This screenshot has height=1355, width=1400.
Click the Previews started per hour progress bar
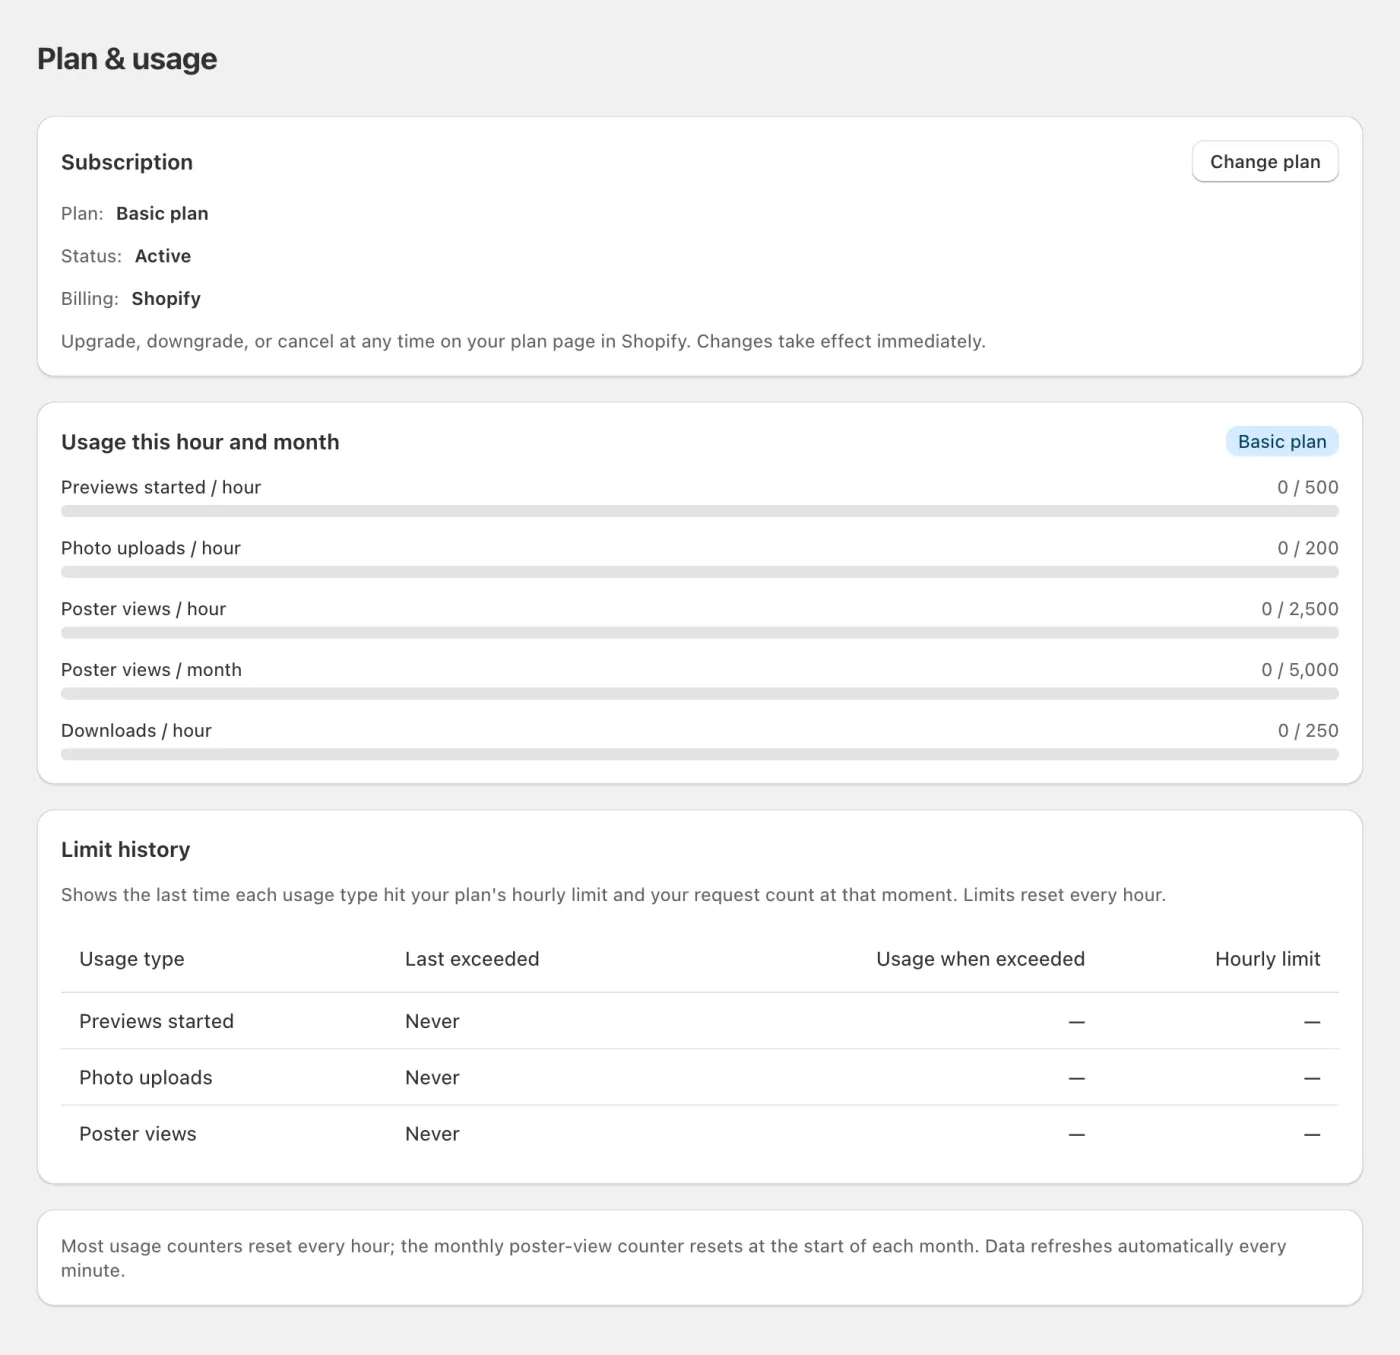click(700, 511)
